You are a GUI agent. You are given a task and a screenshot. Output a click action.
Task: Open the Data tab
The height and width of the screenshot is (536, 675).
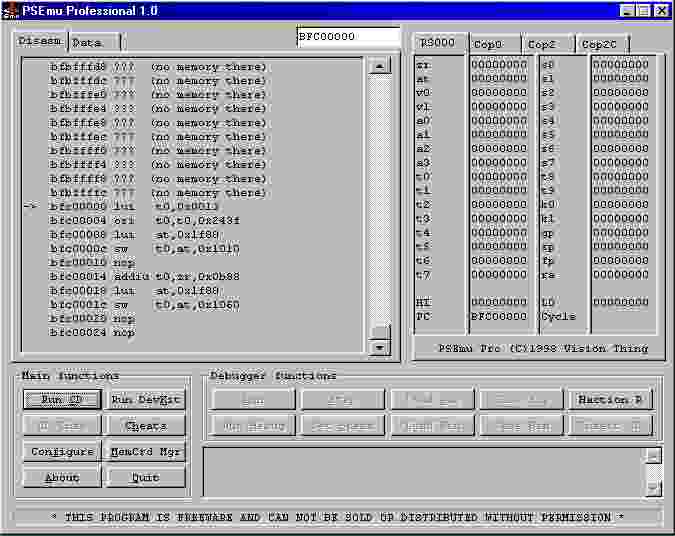[x=94, y=43]
